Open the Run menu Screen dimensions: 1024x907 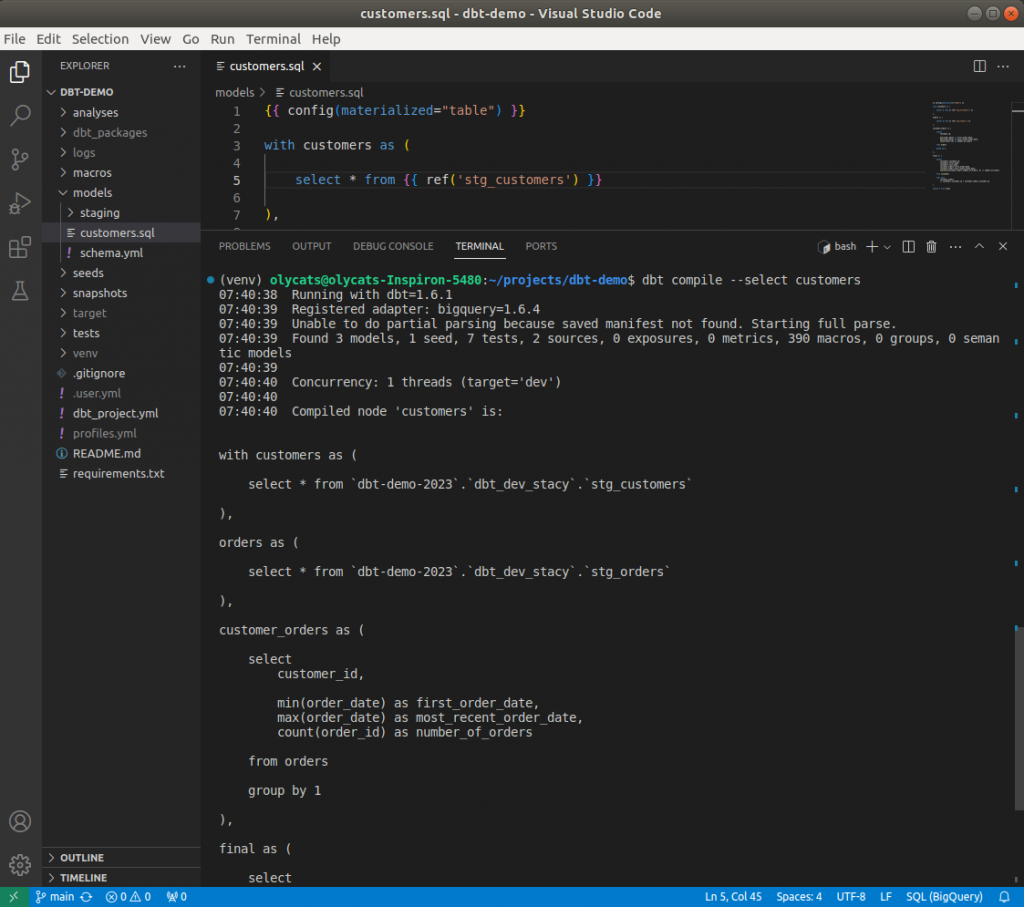(222, 39)
